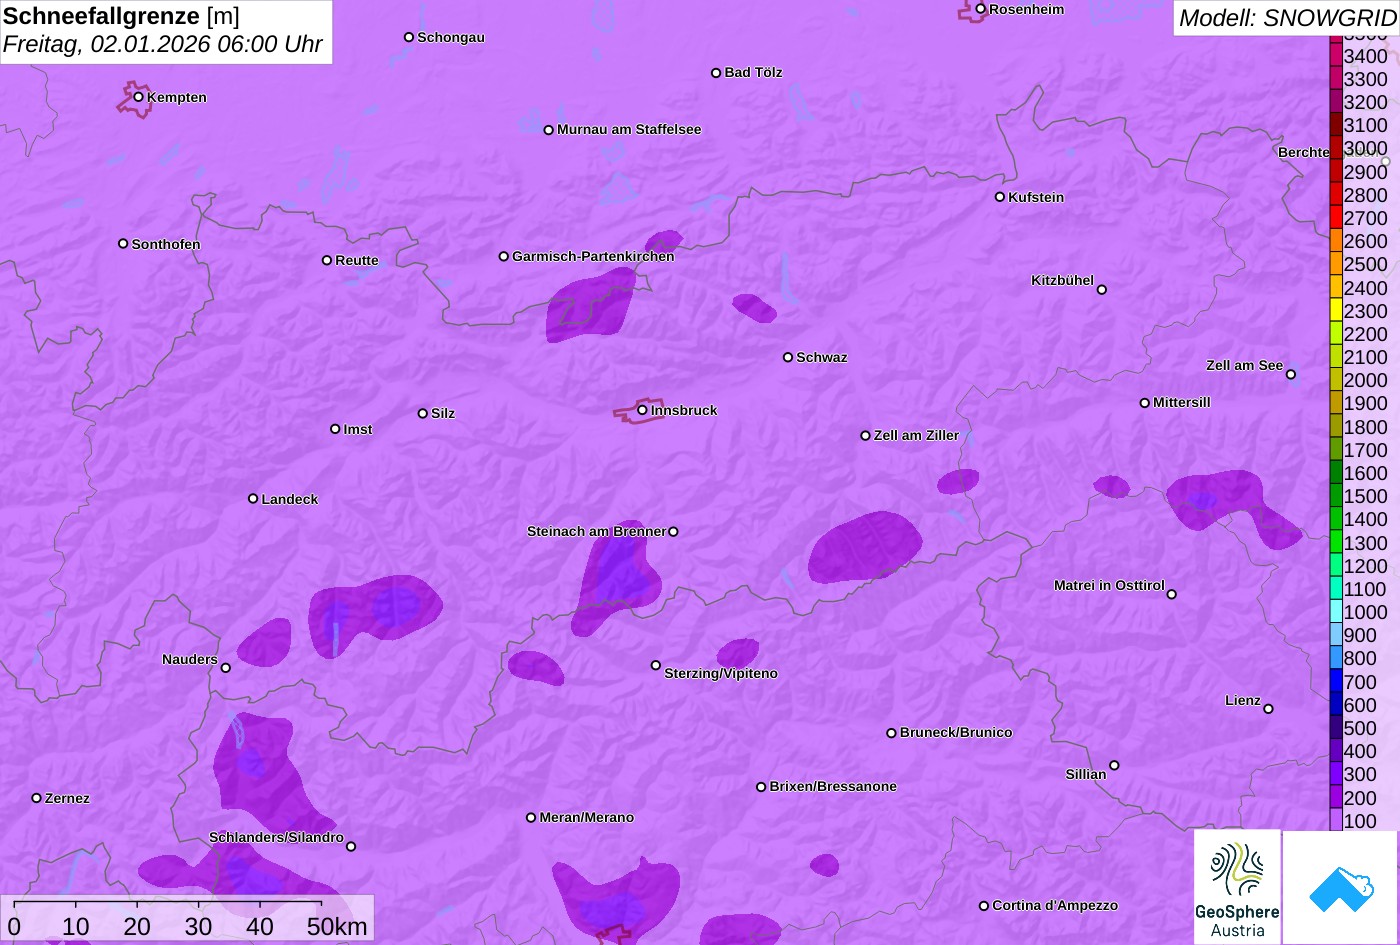Click the Schongau location dot
This screenshot has height=945, width=1400.
pyautogui.click(x=409, y=37)
